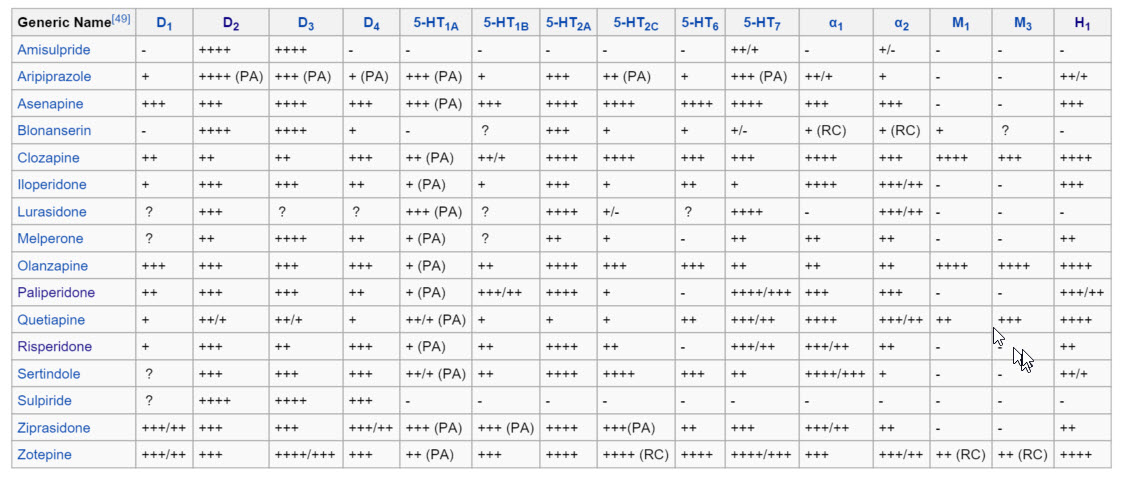
Task: Open the Clozapine drug link
Action: point(48,158)
